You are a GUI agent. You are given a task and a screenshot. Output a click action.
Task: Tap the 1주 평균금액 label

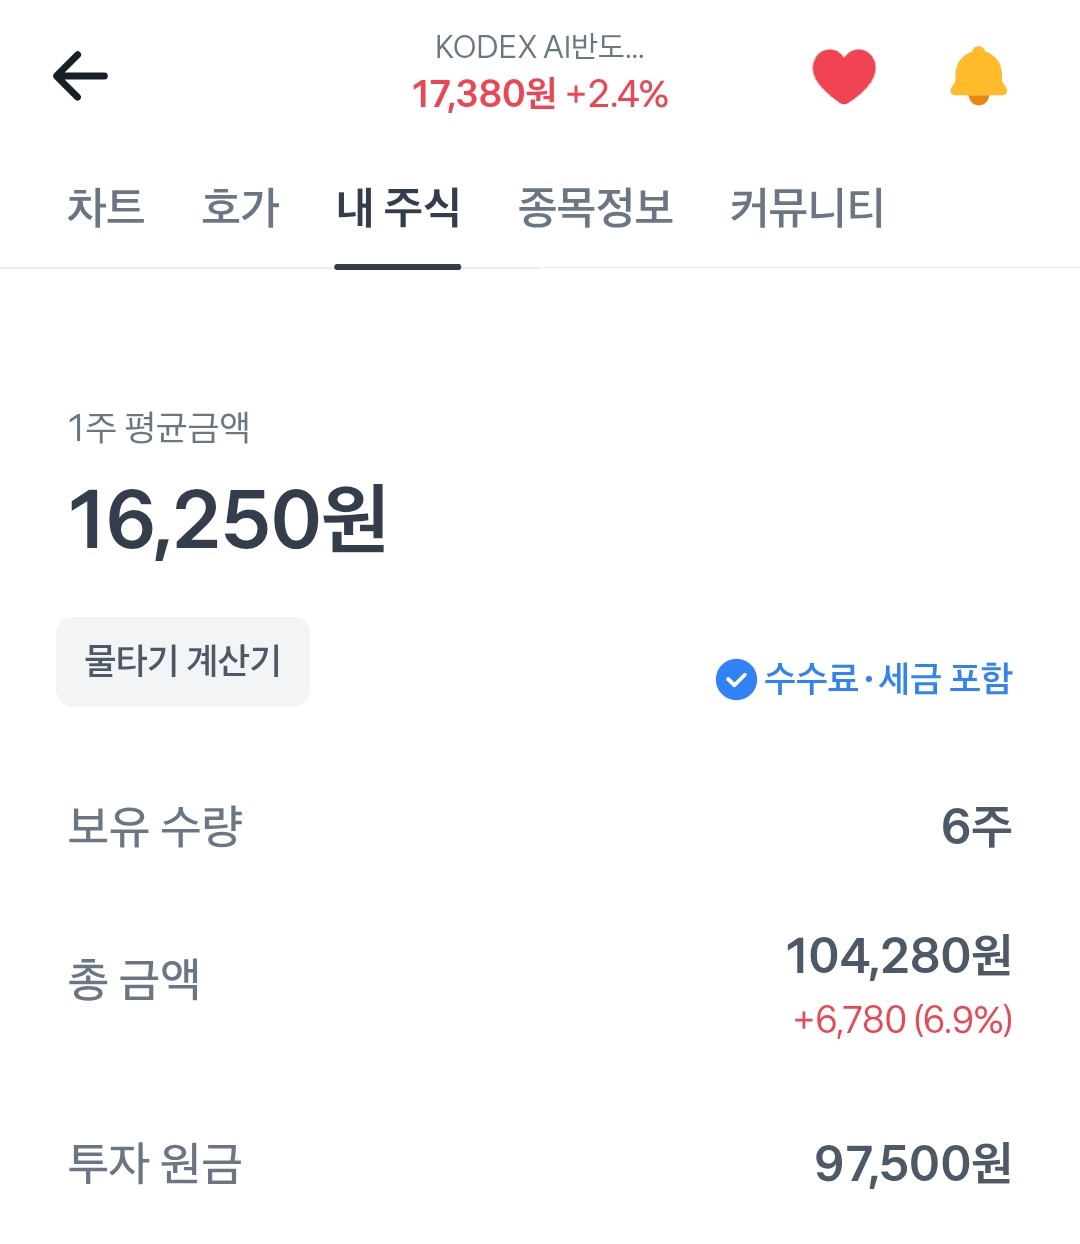pyautogui.click(x=158, y=428)
